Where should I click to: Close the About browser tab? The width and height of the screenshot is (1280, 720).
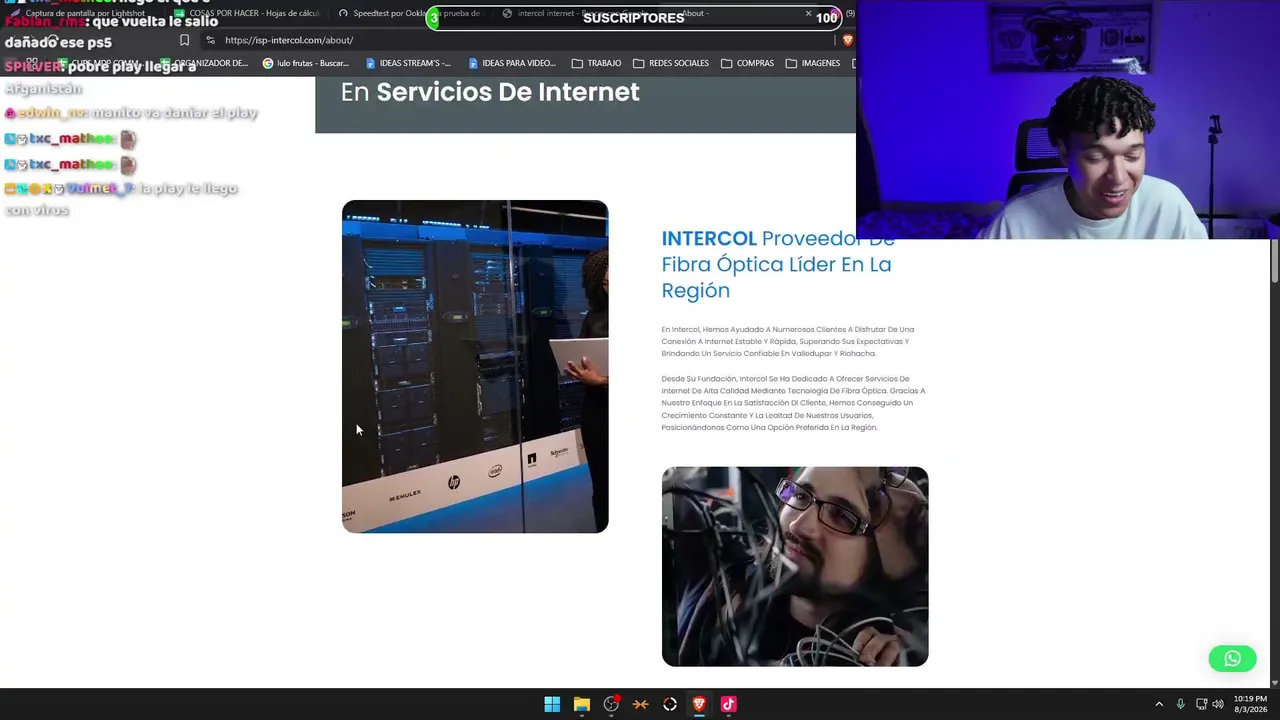[808, 13]
